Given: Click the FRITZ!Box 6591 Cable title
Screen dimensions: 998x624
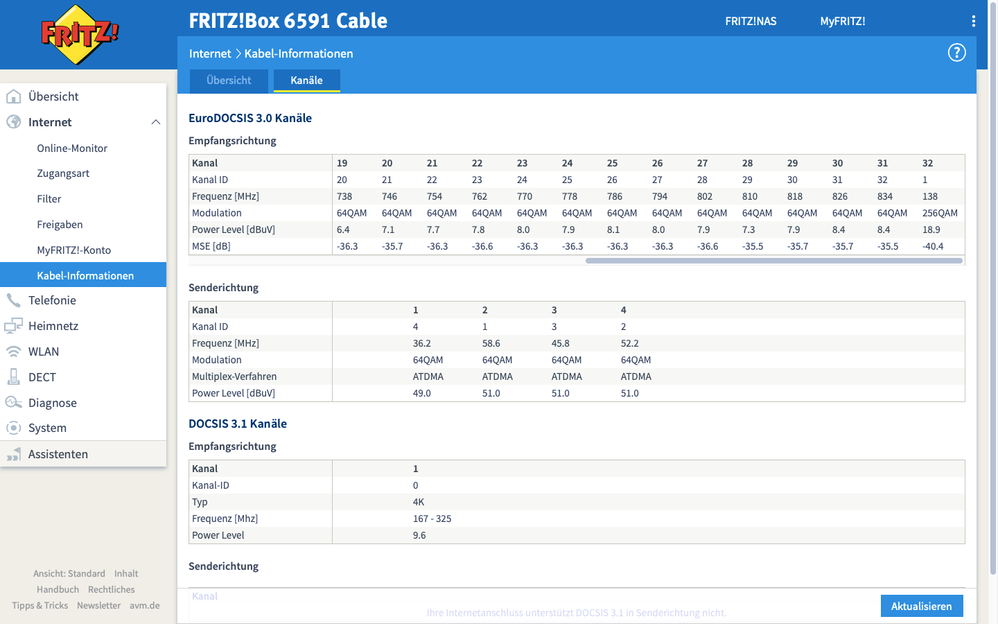Looking at the screenshot, I should (288, 21).
